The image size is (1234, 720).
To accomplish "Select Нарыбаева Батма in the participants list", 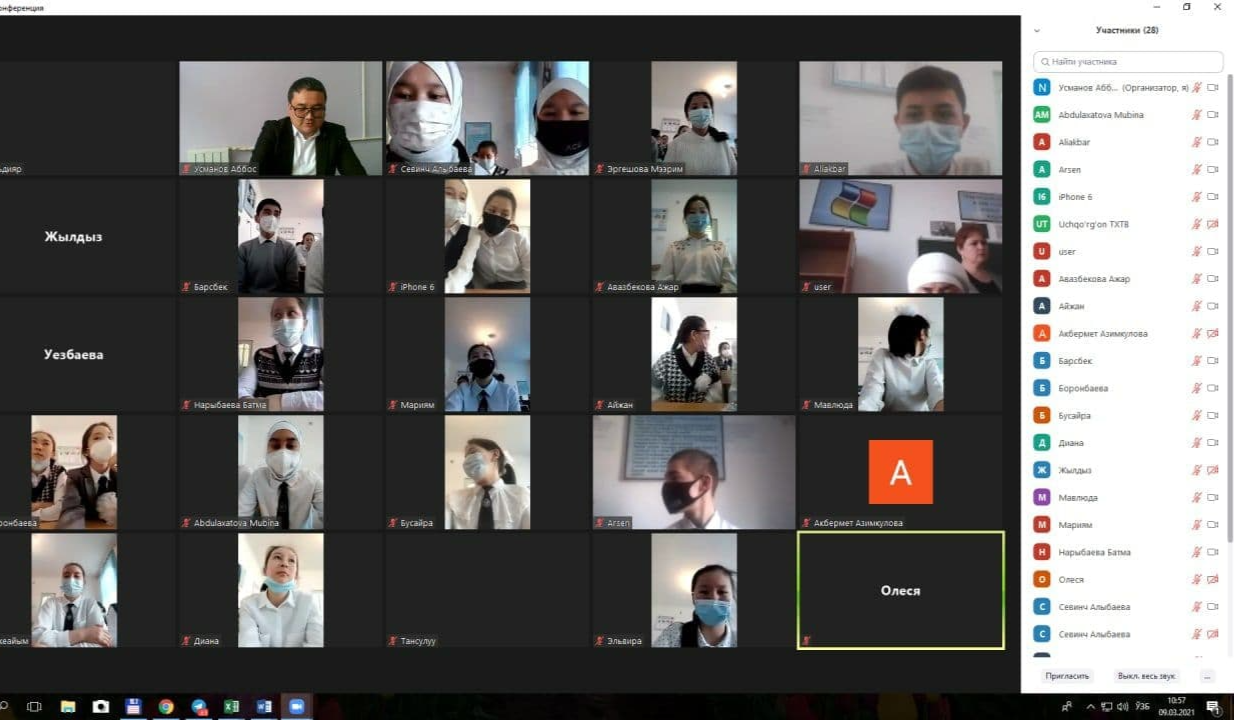I will pos(1094,552).
